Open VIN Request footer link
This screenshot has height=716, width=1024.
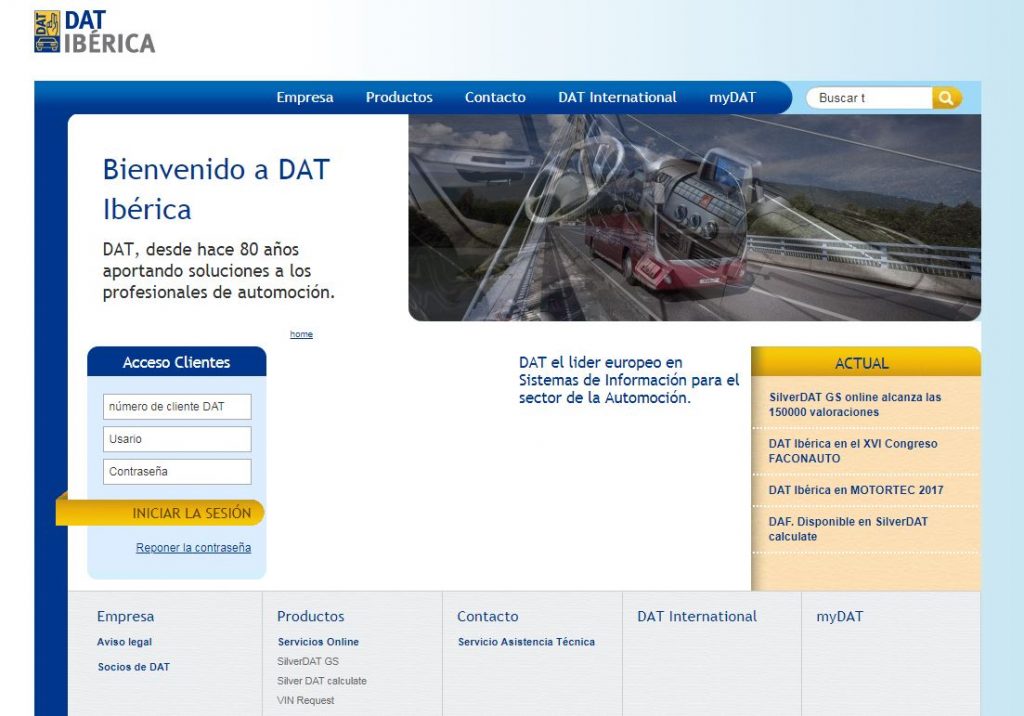point(305,700)
